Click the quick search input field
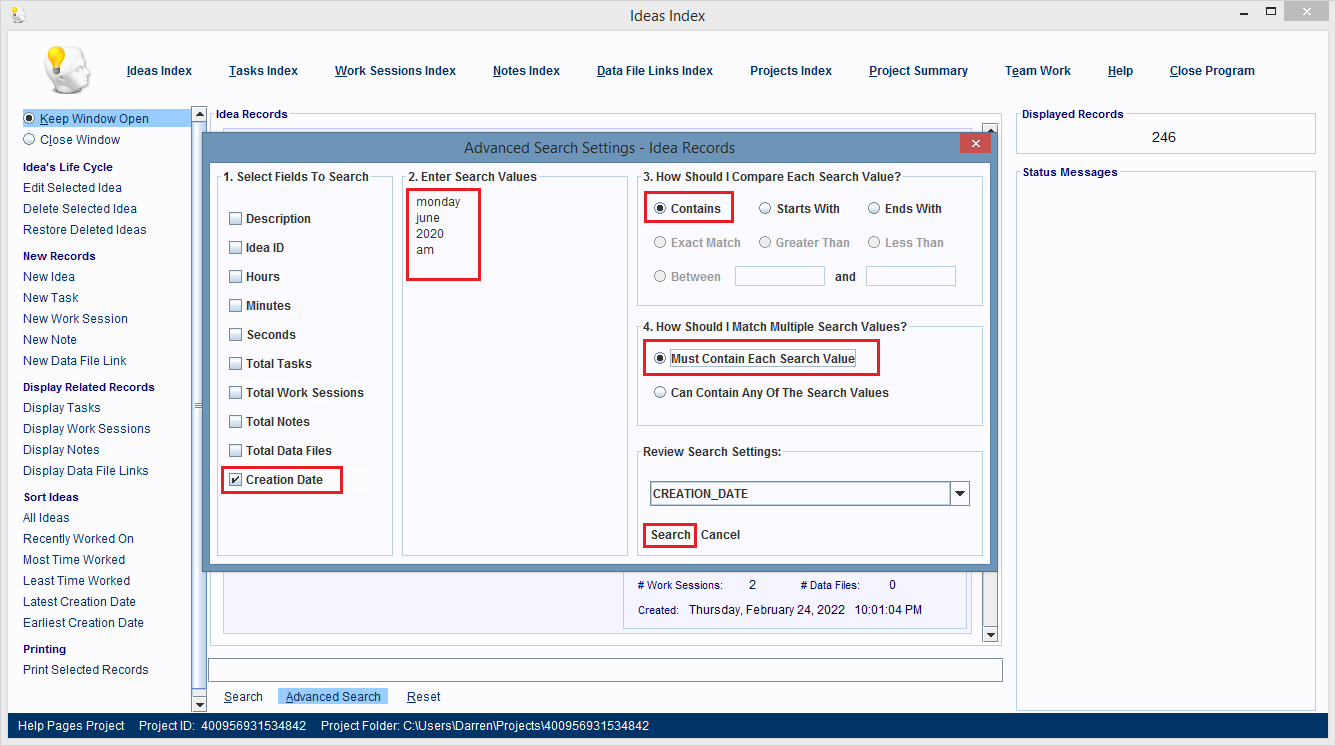 point(605,669)
